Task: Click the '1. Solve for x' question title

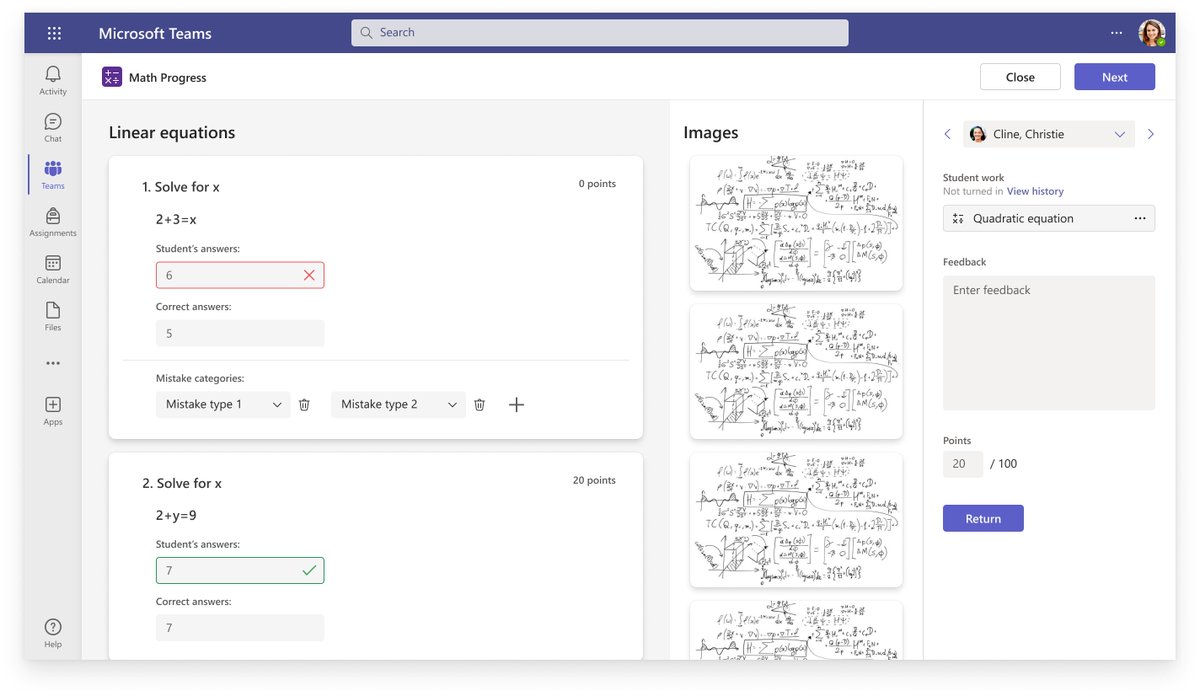Action: [x=181, y=187]
